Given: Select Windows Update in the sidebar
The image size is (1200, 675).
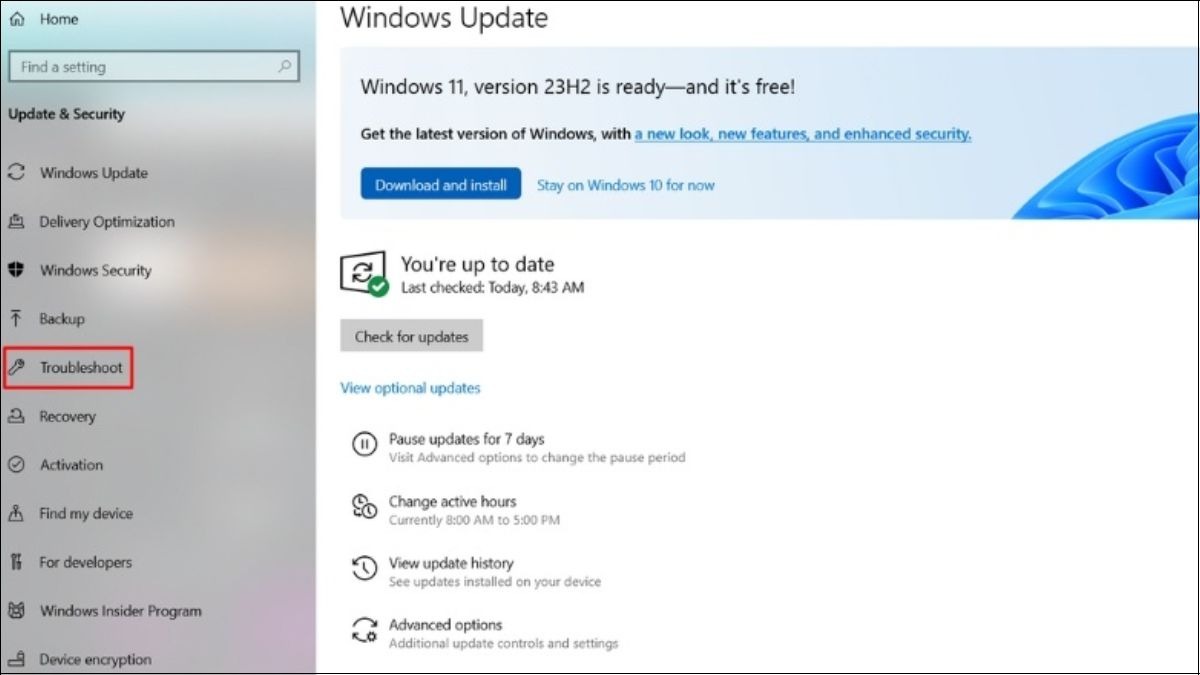Looking at the screenshot, I should click(94, 173).
